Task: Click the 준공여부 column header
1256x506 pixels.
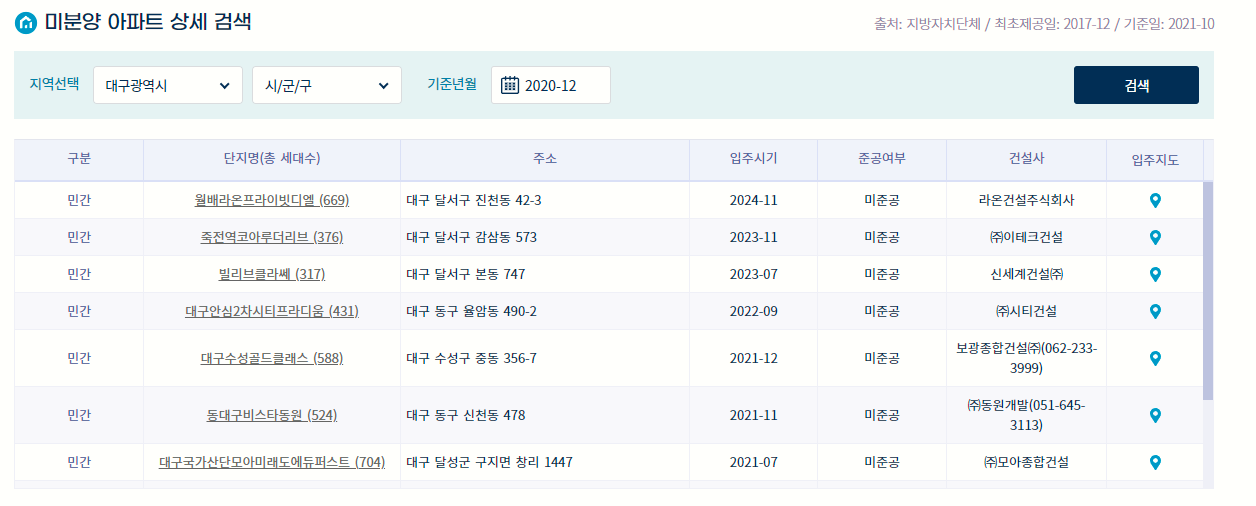Action: (x=882, y=159)
